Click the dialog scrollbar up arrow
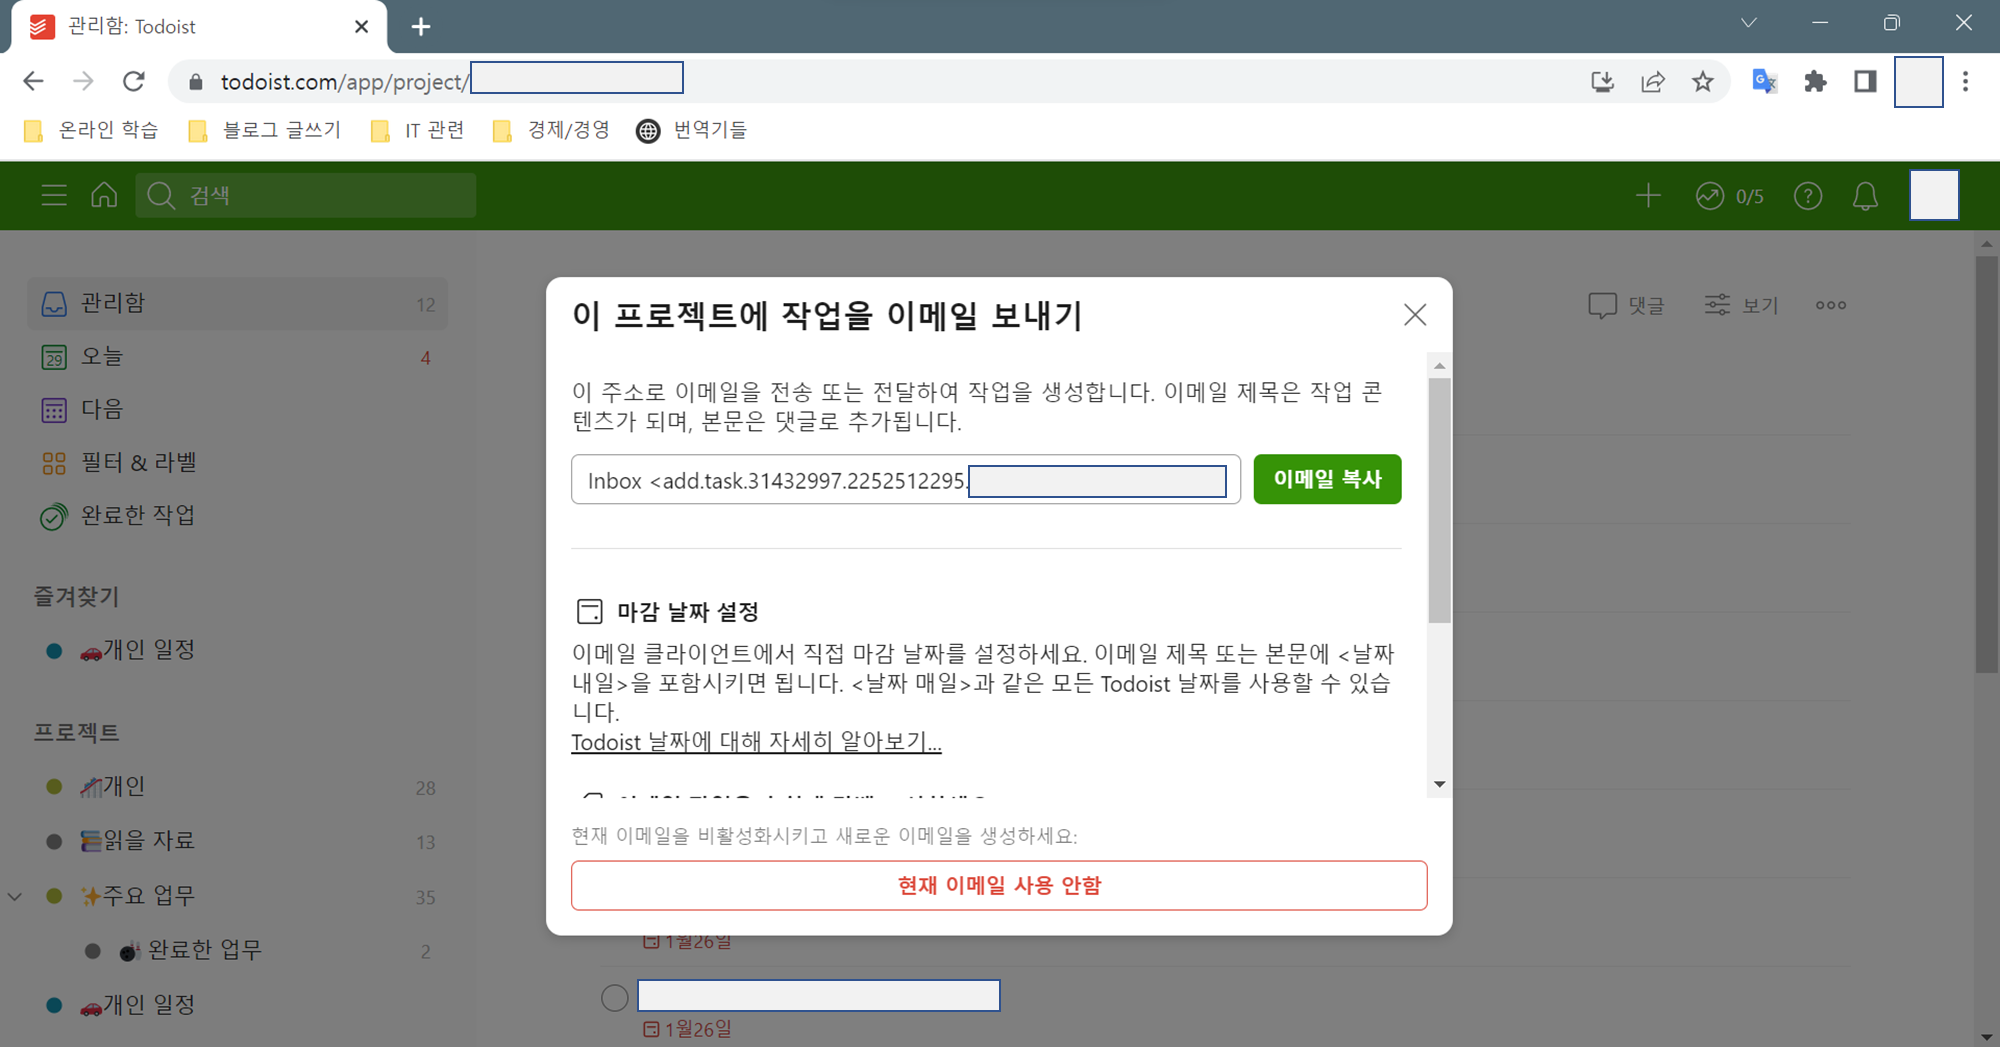The height and width of the screenshot is (1047, 2000). (x=1439, y=366)
